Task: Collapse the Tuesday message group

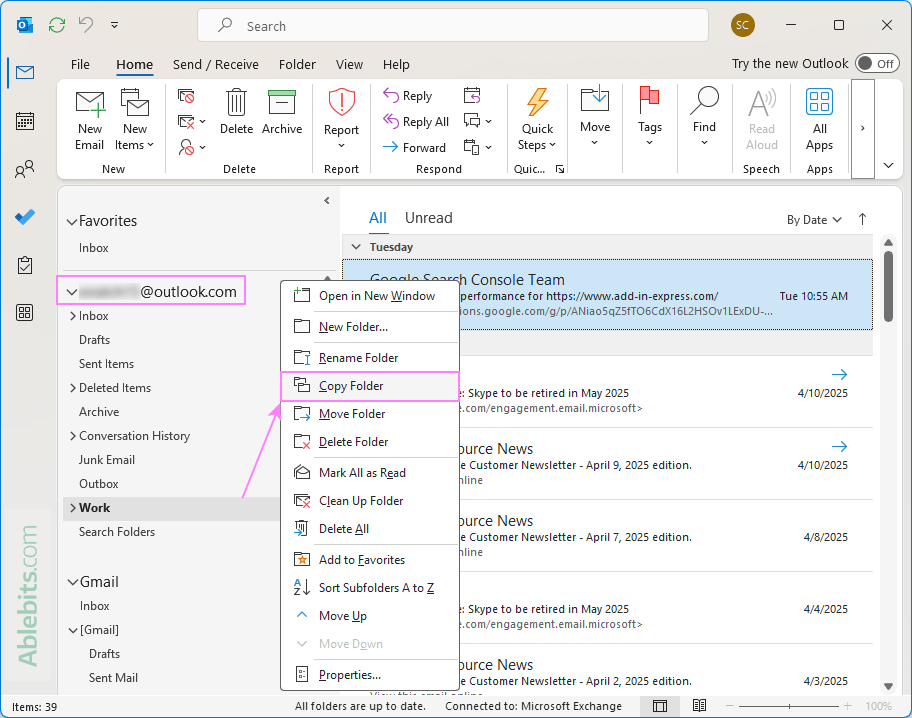Action: 356,247
